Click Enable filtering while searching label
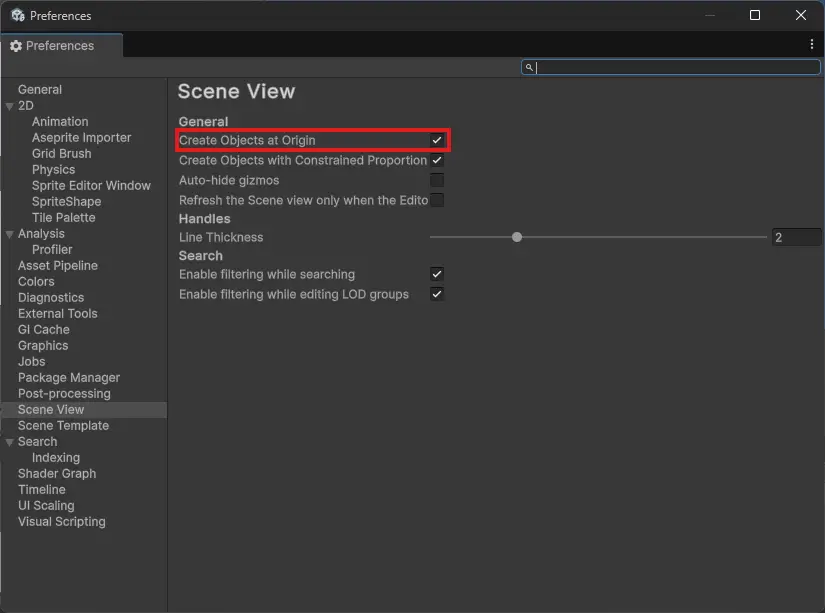Image resolution: width=825 pixels, height=613 pixels. click(267, 275)
